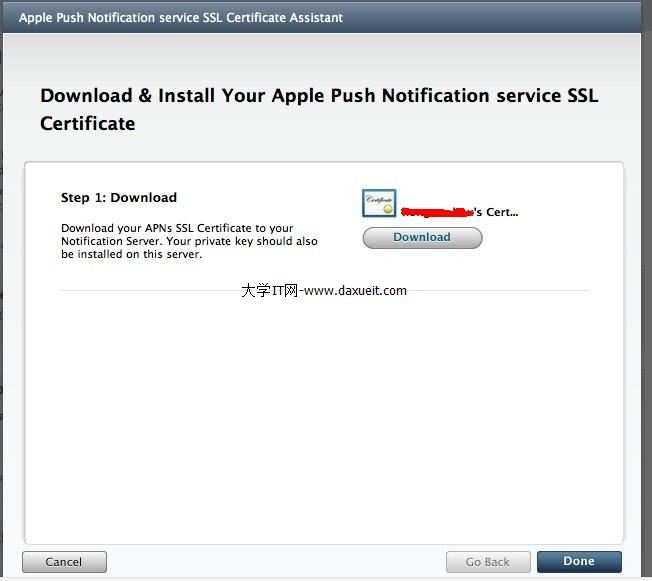Click the certificate file icon

(379, 203)
